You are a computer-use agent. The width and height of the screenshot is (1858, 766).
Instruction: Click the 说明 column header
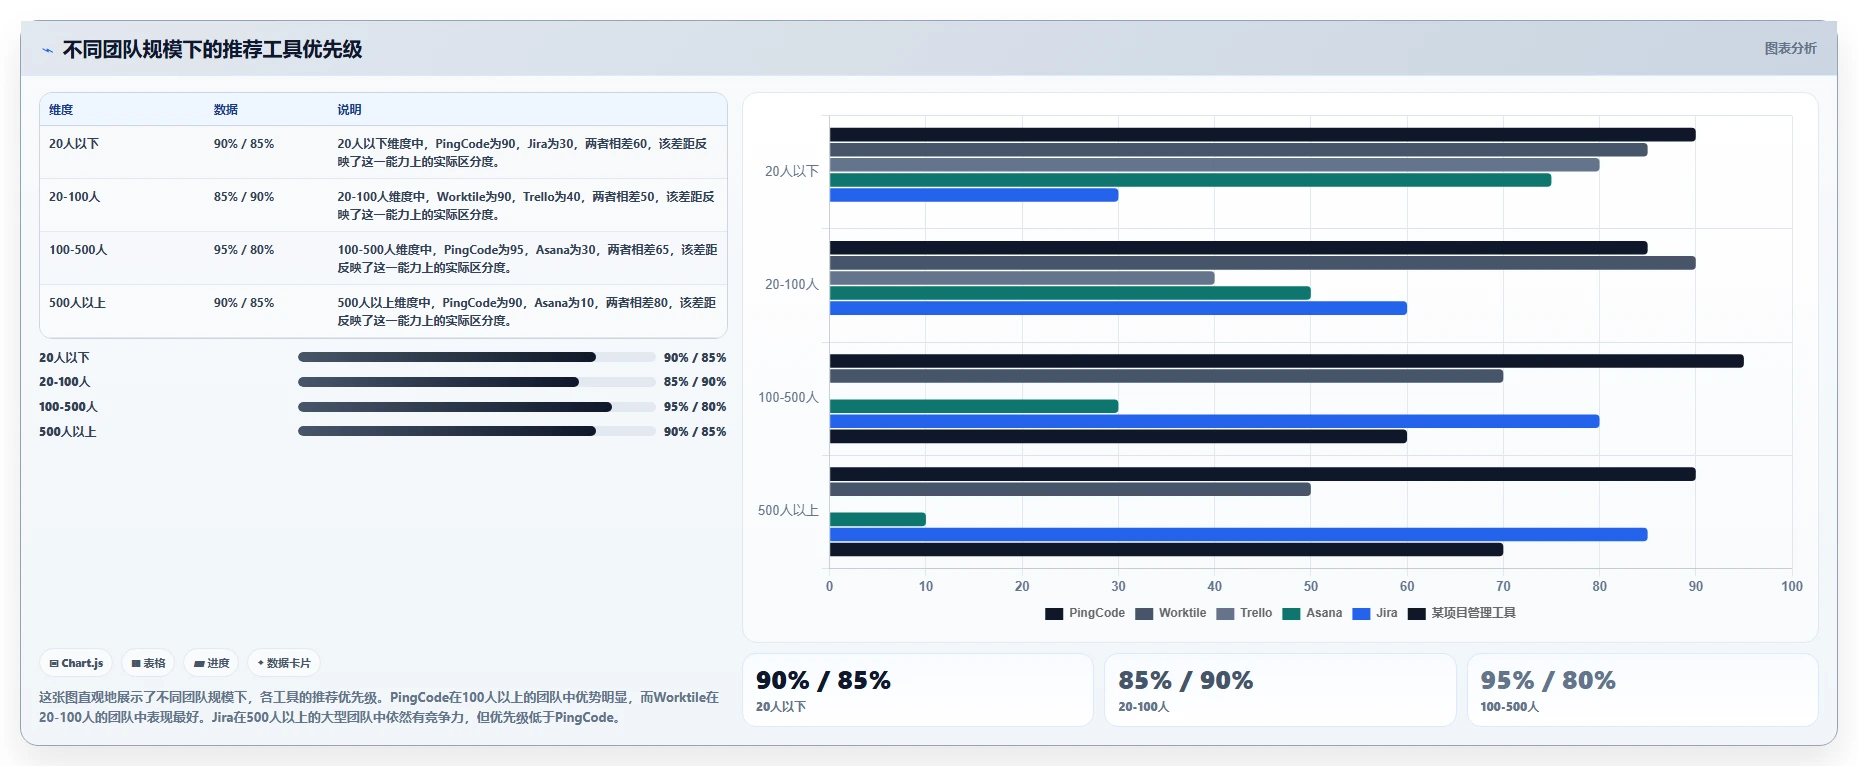349,110
